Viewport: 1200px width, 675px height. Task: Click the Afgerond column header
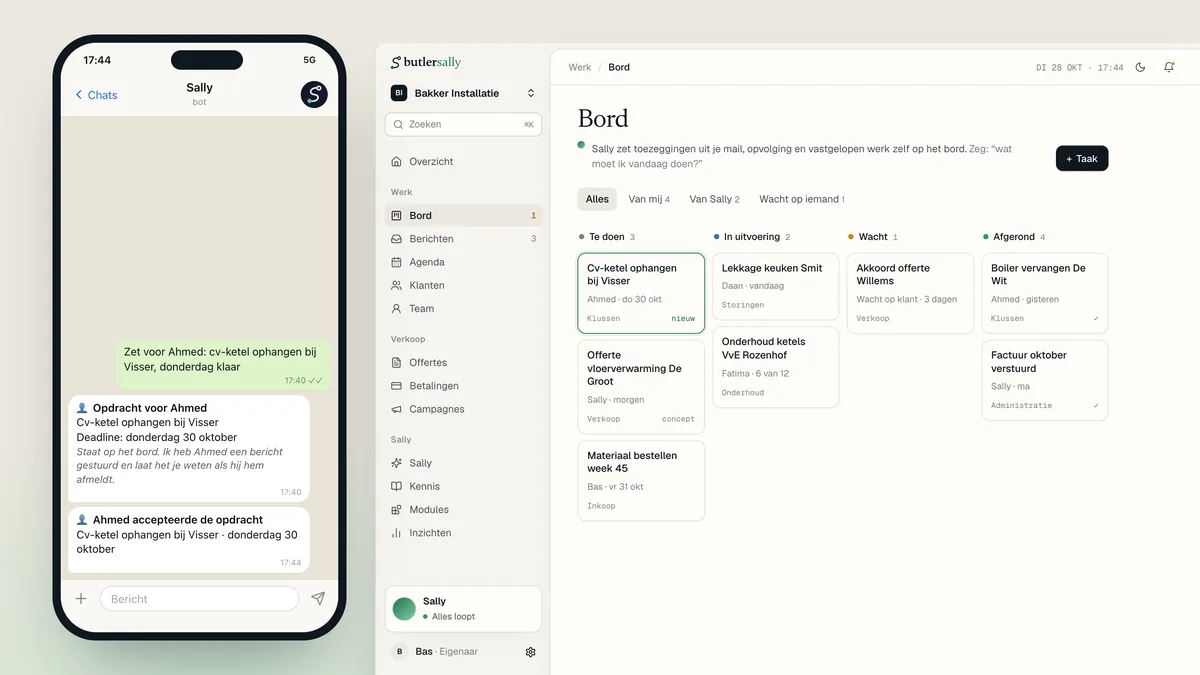coord(1014,237)
